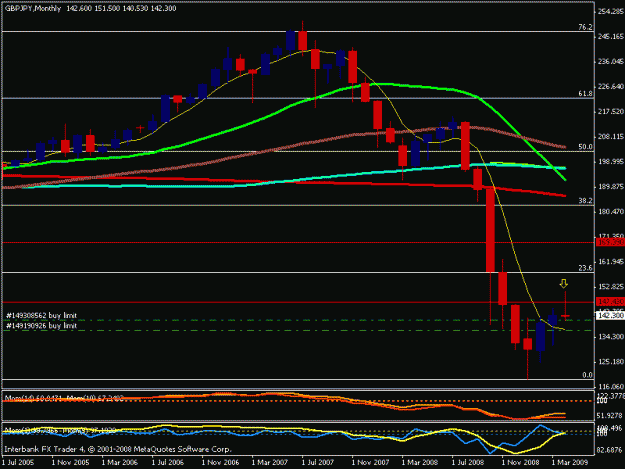The width and height of the screenshot is (625, 469).
Task: Select the 50.0 Fibonacci level label
Action: click(x=585, y=147)
